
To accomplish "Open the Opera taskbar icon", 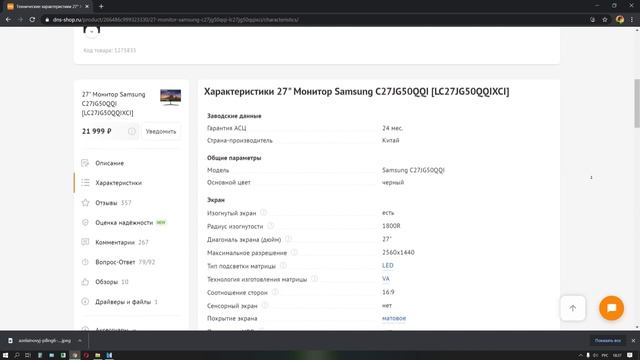I will (86, 356).
